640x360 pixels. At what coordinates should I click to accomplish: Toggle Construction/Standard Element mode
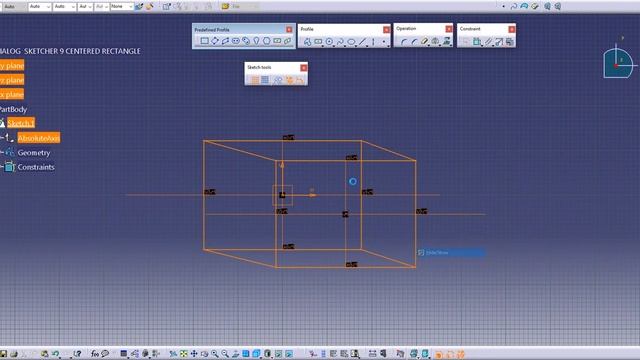[x=278, y=80]
